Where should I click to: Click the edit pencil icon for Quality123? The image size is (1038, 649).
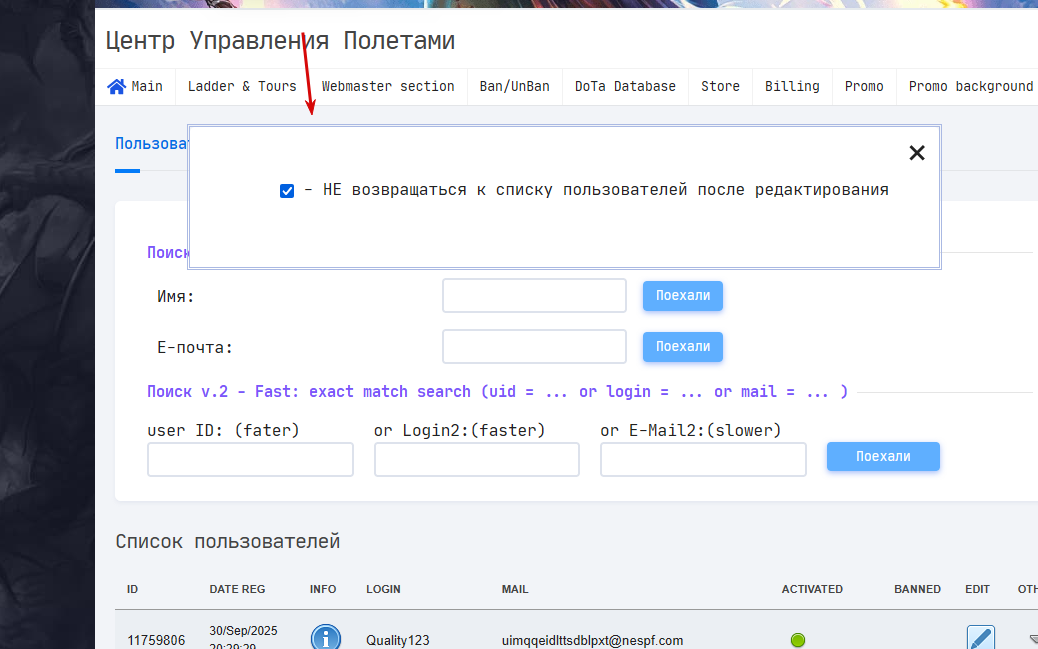click(980, 637)
